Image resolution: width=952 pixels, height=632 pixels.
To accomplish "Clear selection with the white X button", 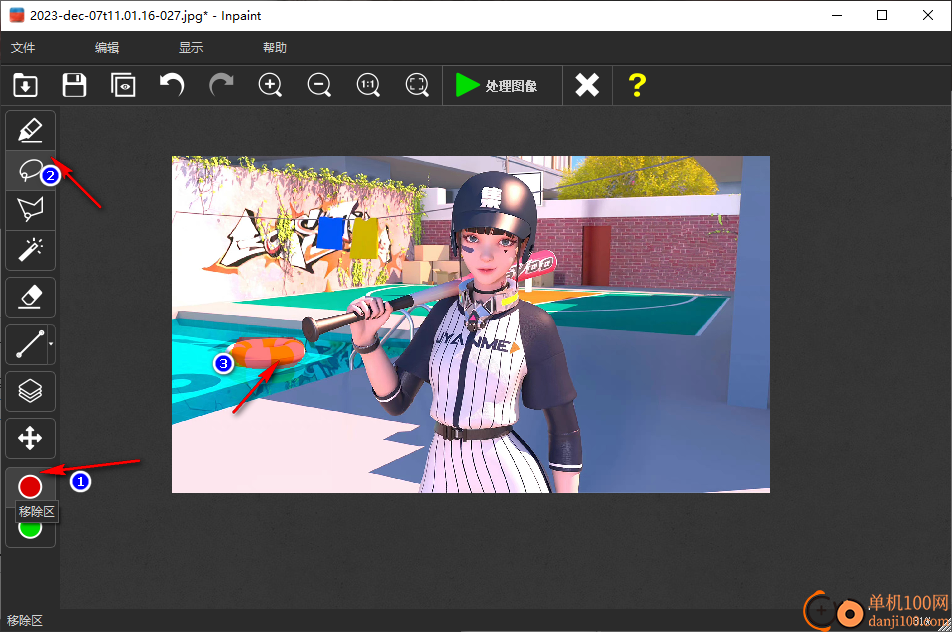I will 587,86.
